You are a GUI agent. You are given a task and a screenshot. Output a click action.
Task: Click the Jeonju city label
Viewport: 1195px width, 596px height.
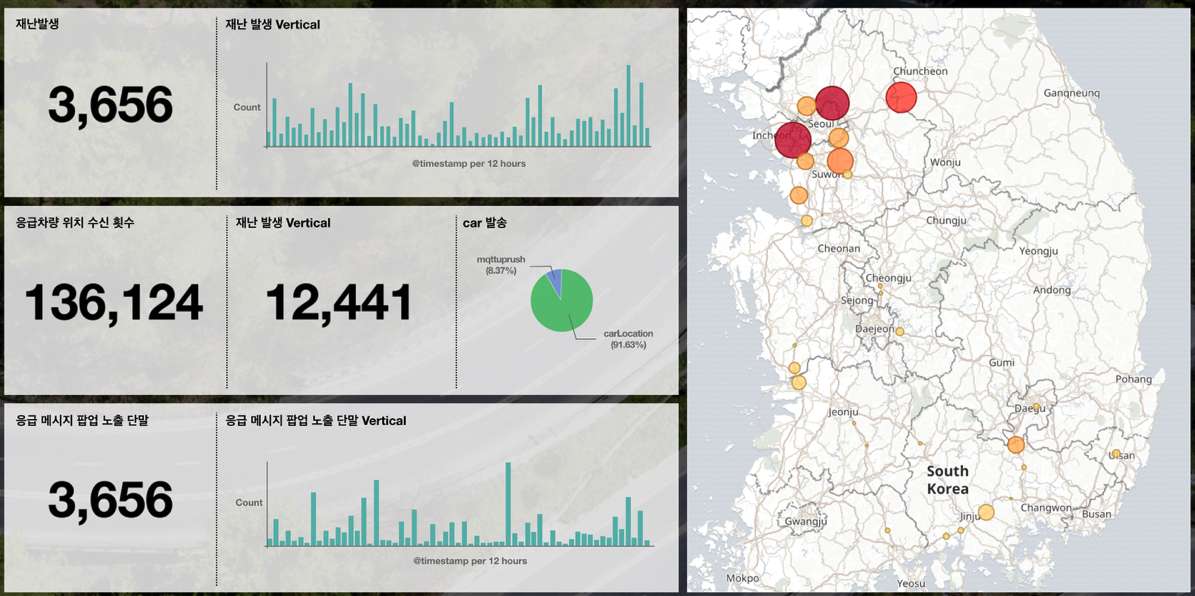843,412
